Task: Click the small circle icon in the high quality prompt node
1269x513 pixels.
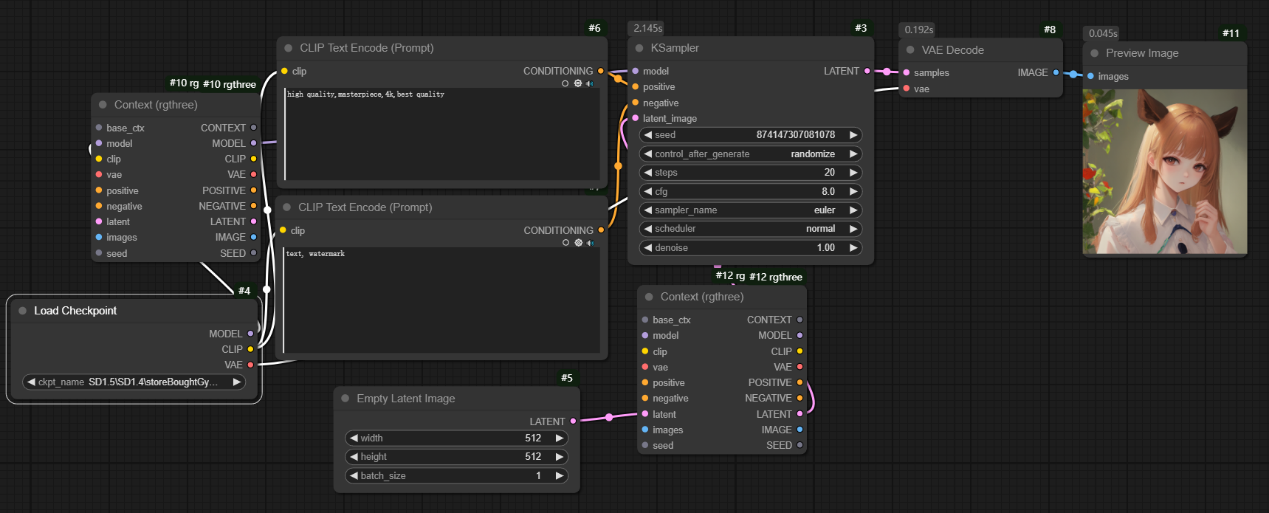Action: [x=566, y=84]
